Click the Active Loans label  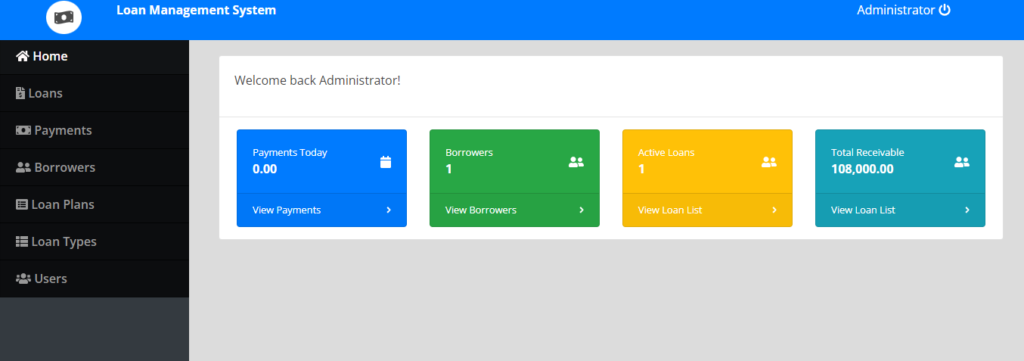click(x=666, y=153)
